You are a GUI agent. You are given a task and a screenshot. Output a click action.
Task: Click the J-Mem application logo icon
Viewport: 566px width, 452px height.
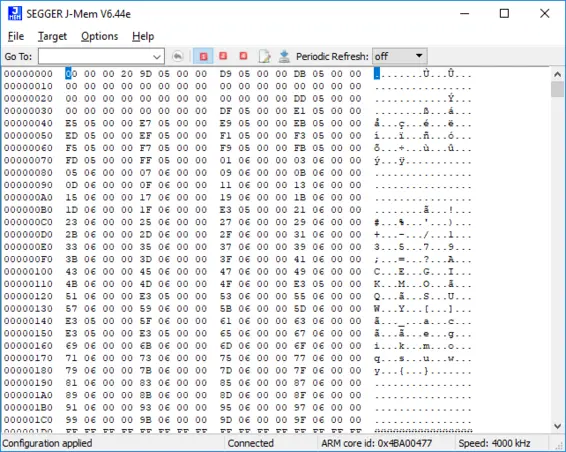(15, 13)
